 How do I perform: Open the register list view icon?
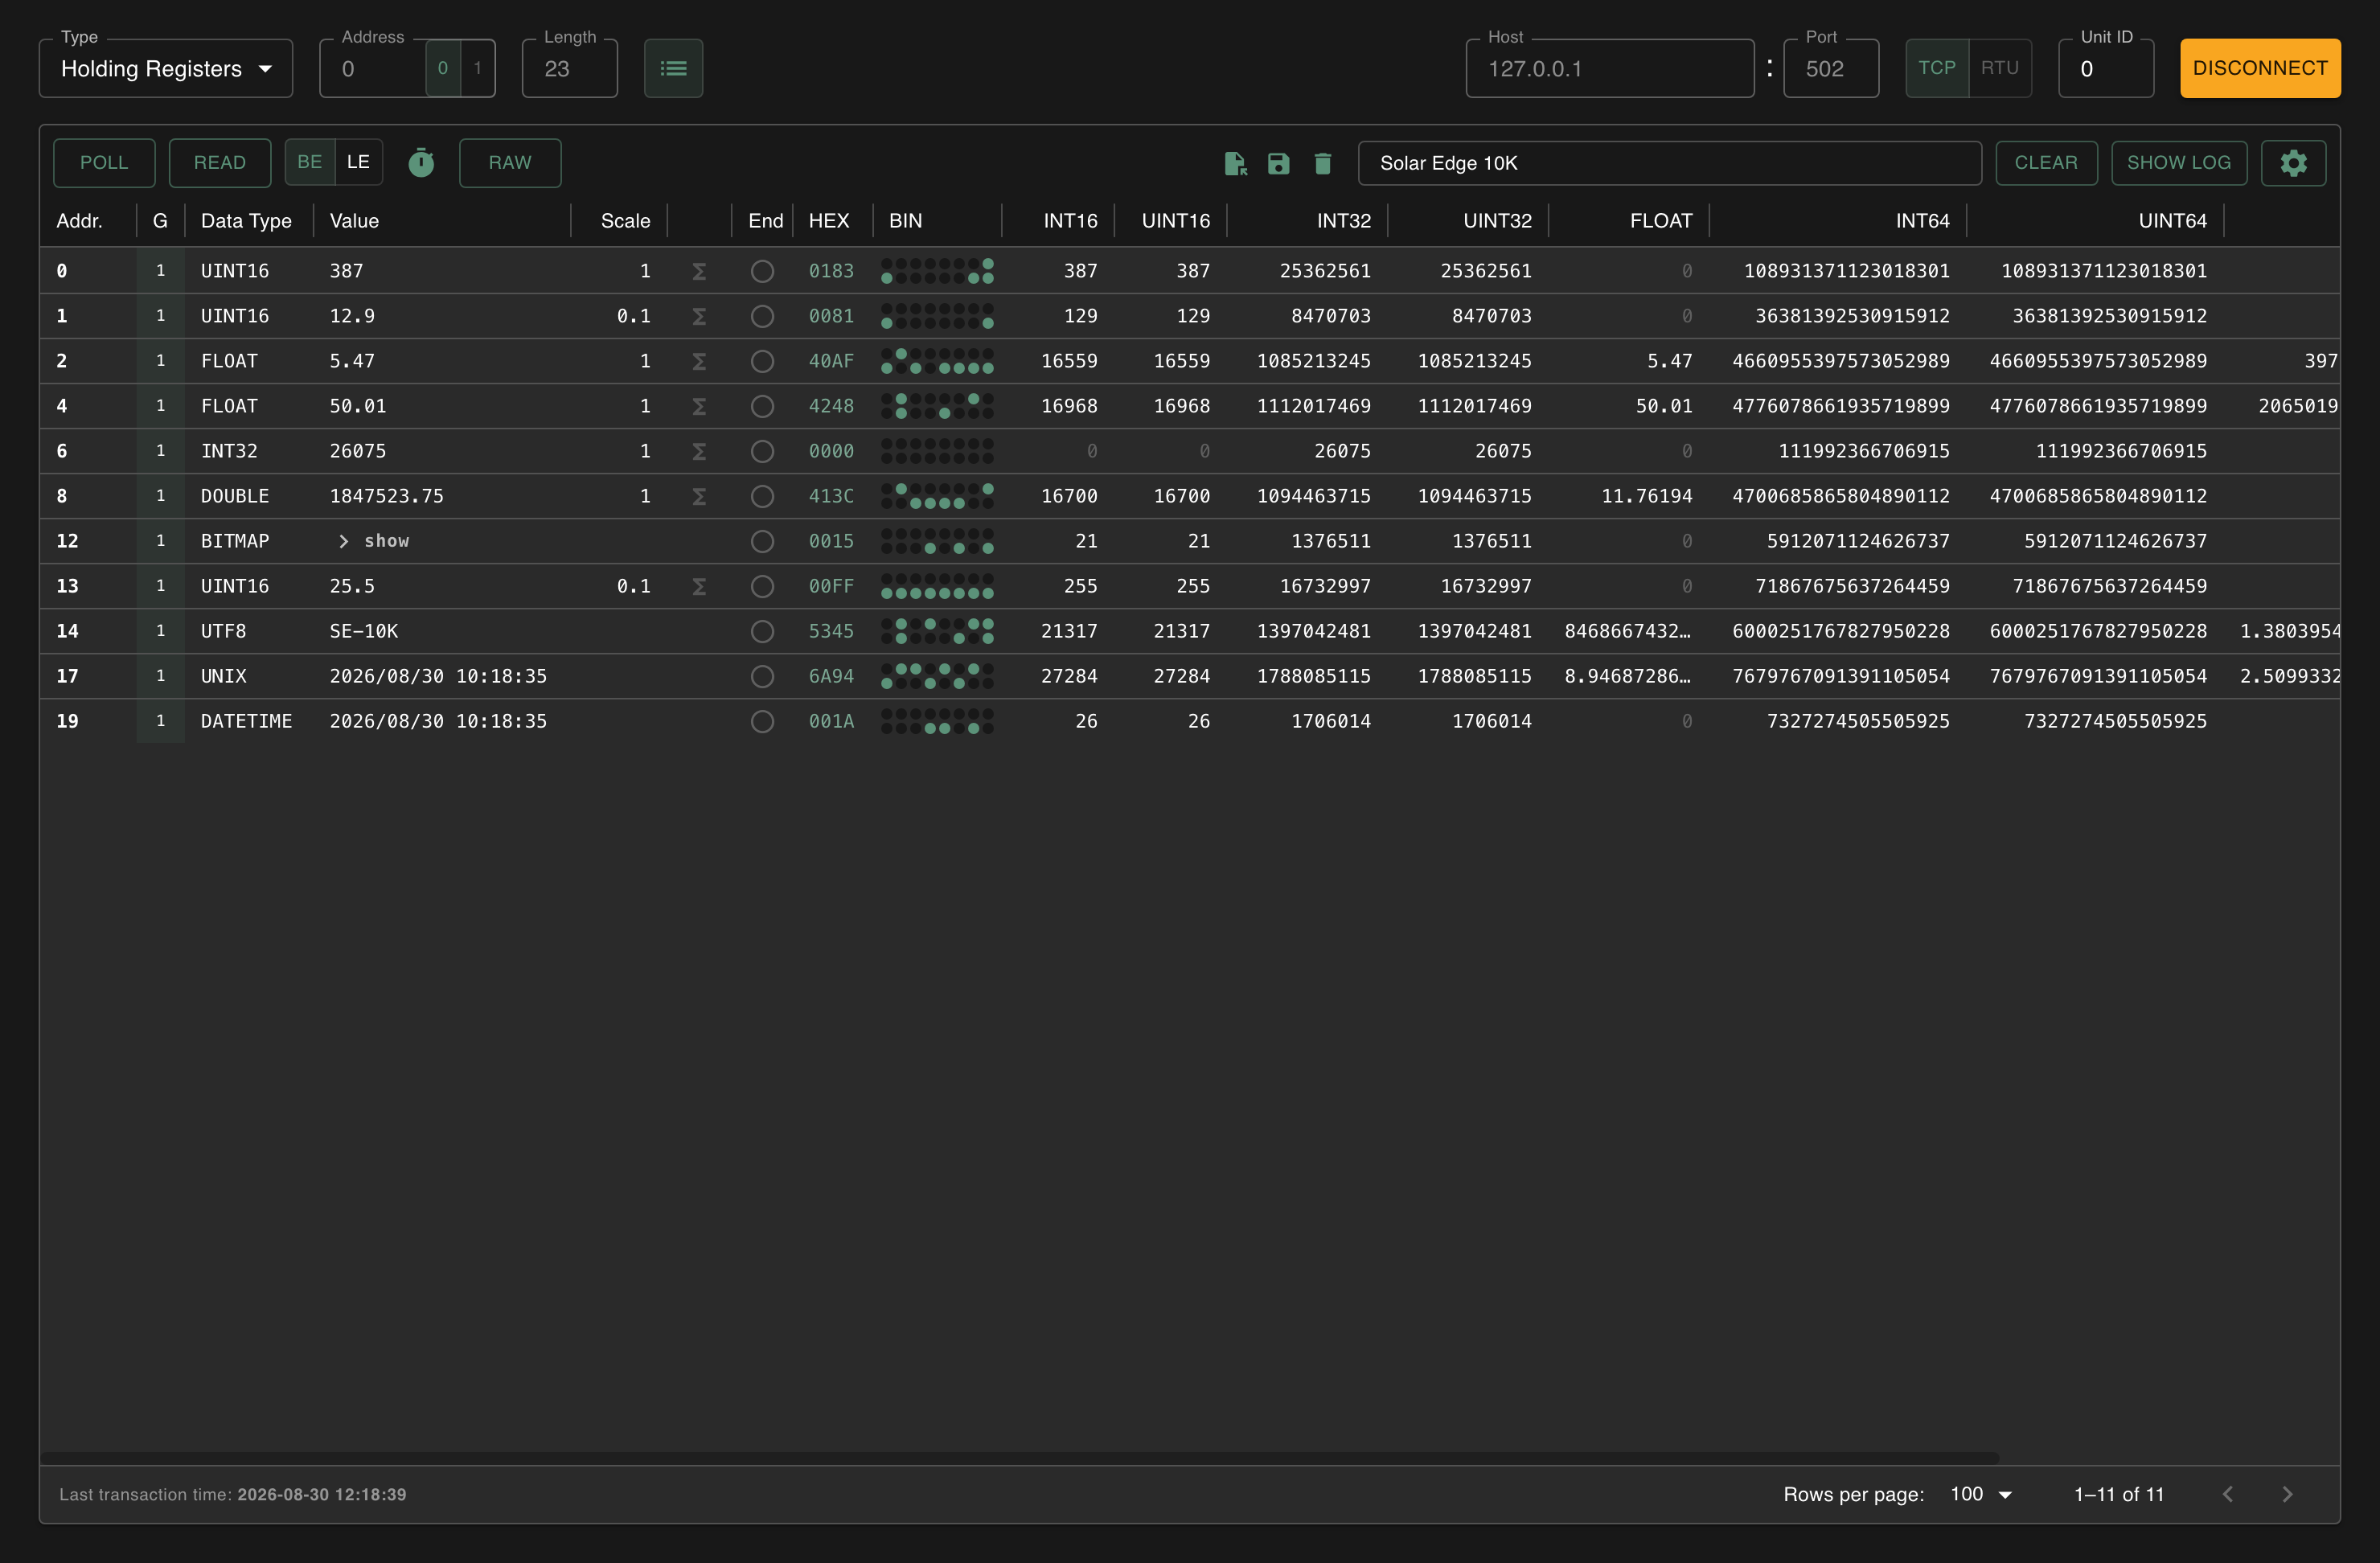coord(673,68)
